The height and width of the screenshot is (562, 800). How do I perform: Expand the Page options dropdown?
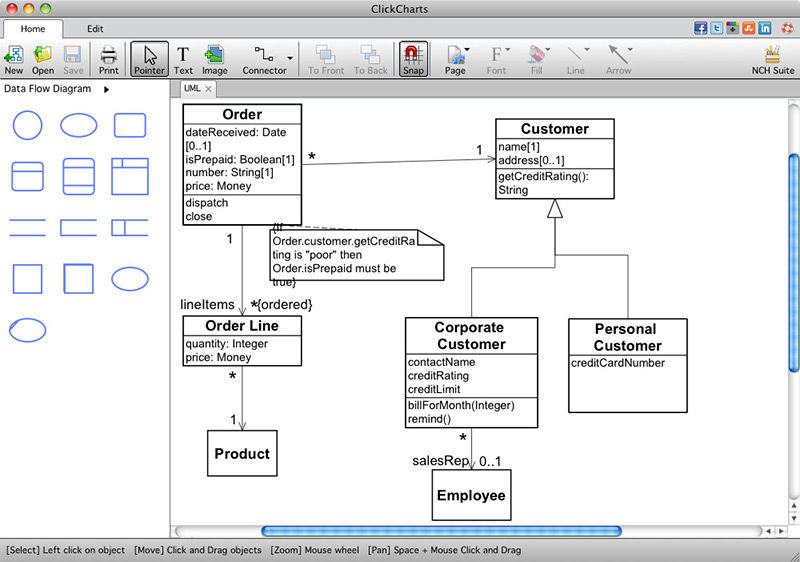467,51
